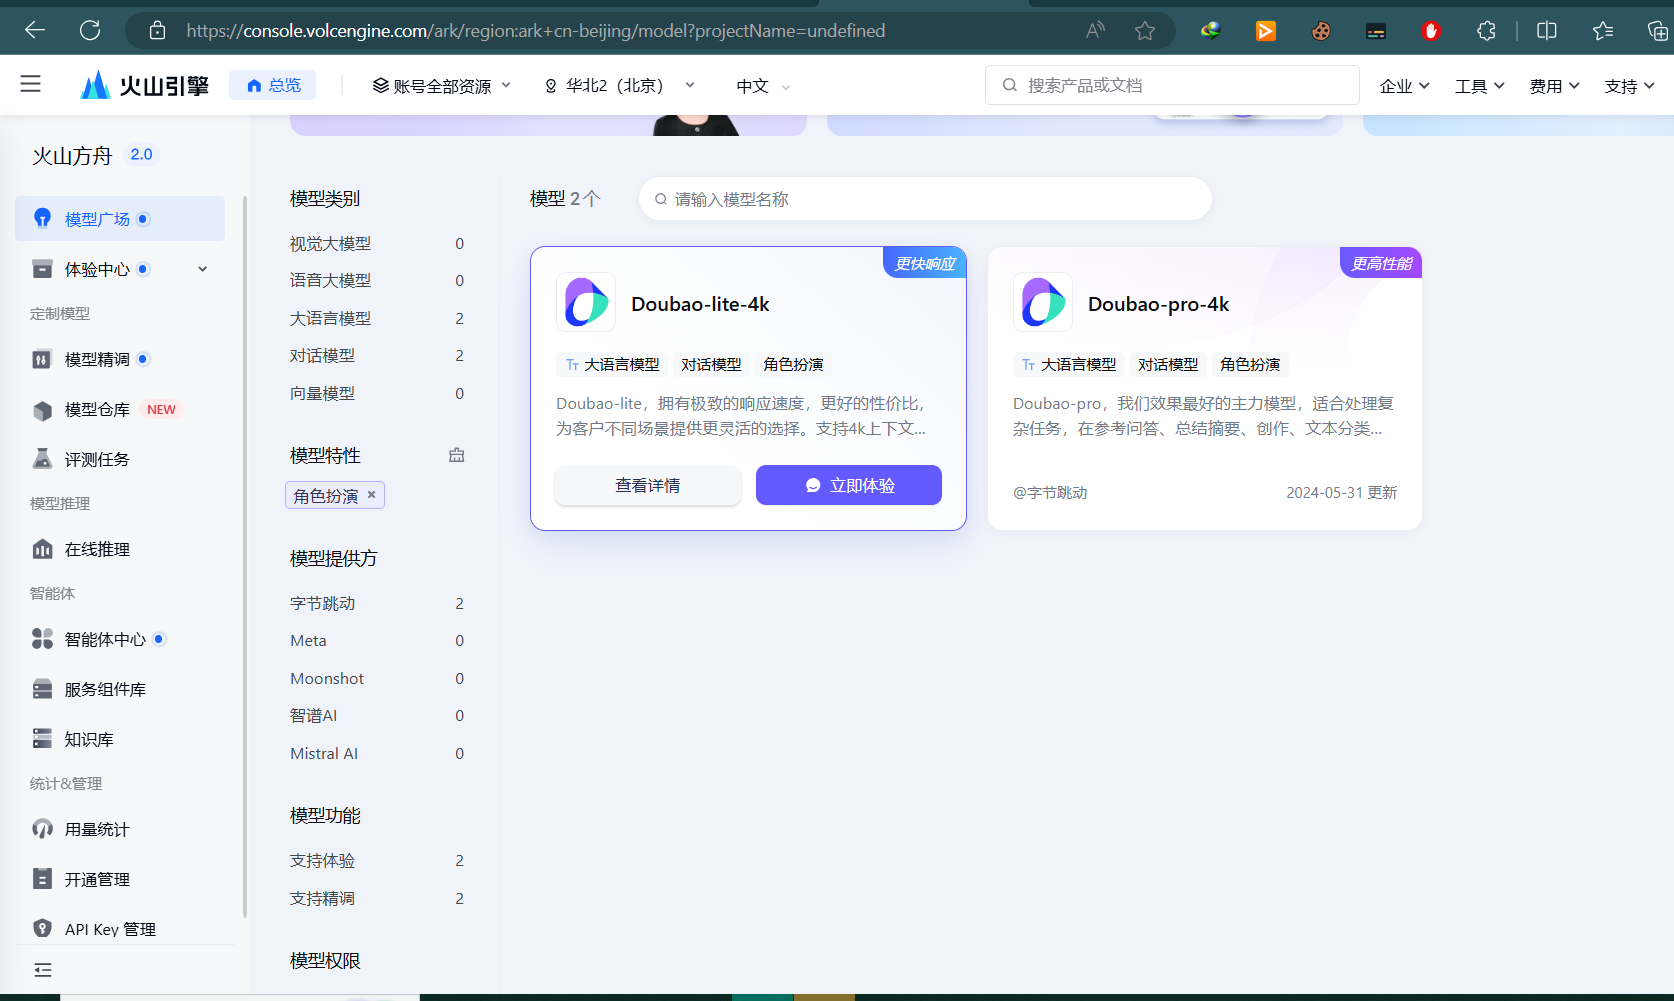Viewport: 1674px width, 1001px height.
Task: Change language via 中文 dropdown
Action: pos(763,86)
